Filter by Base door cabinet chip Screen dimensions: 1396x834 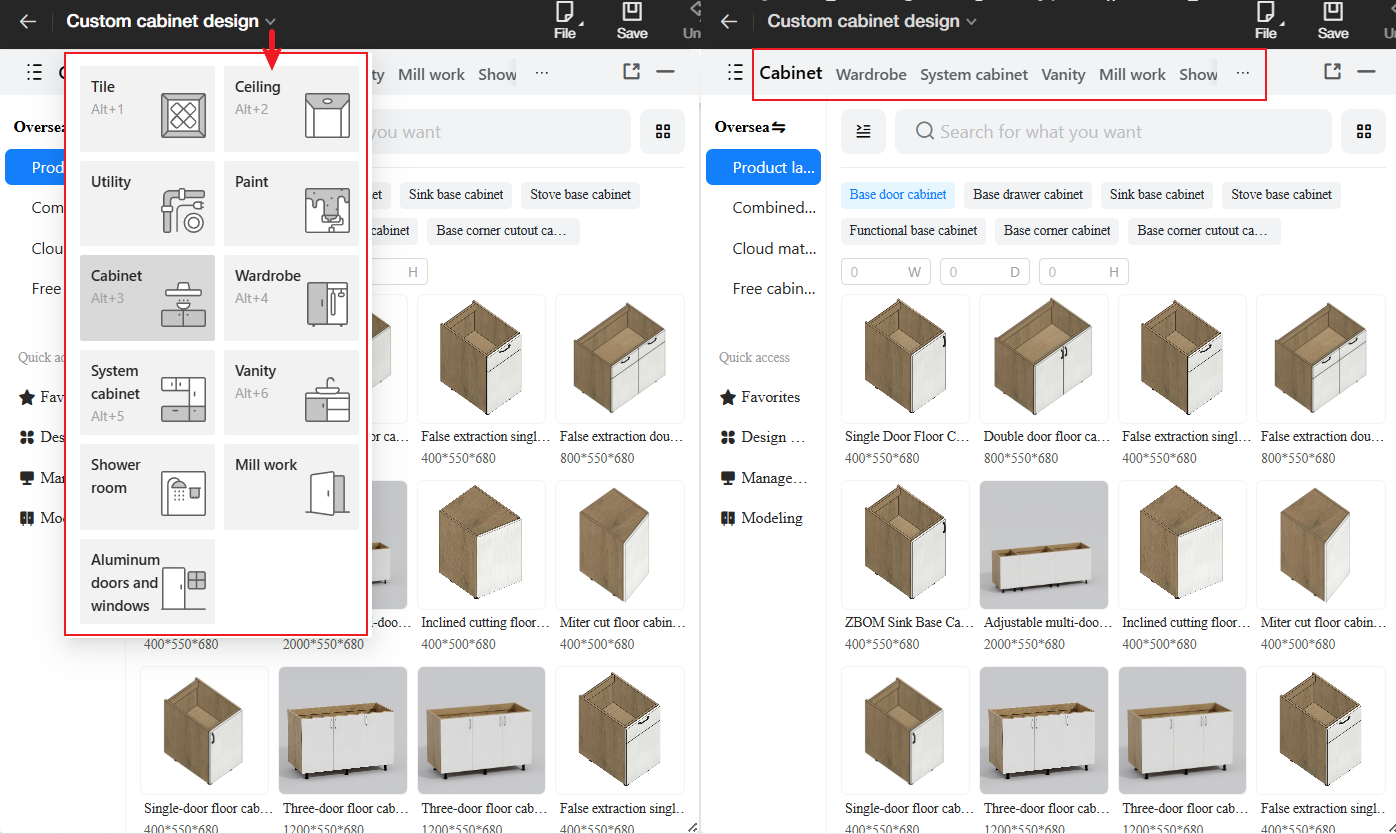coord(898,194)
